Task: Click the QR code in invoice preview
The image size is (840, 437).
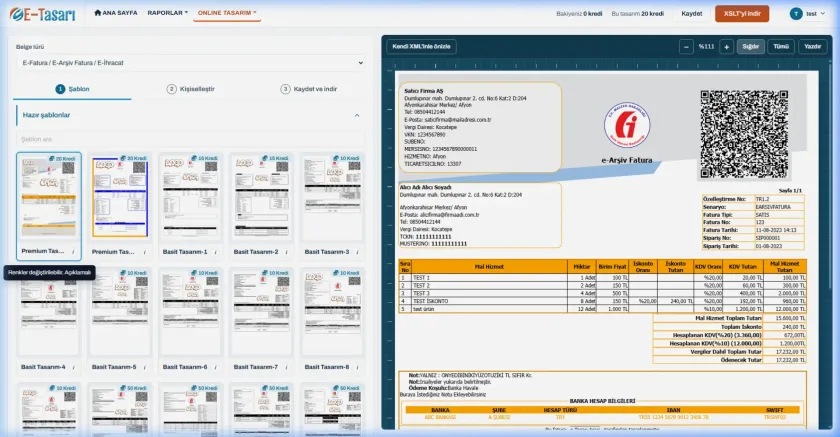Action: click(744, 134)
